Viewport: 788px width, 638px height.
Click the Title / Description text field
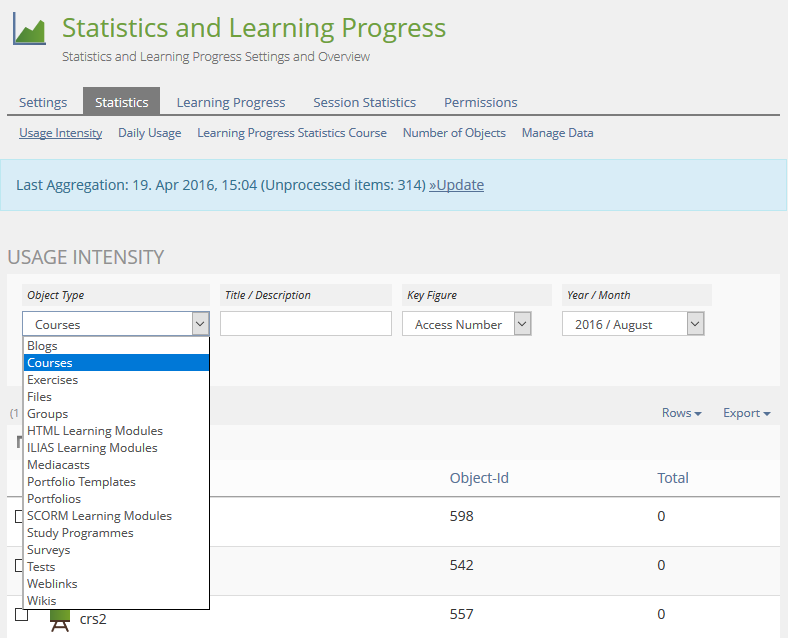(x=306, y=324)
